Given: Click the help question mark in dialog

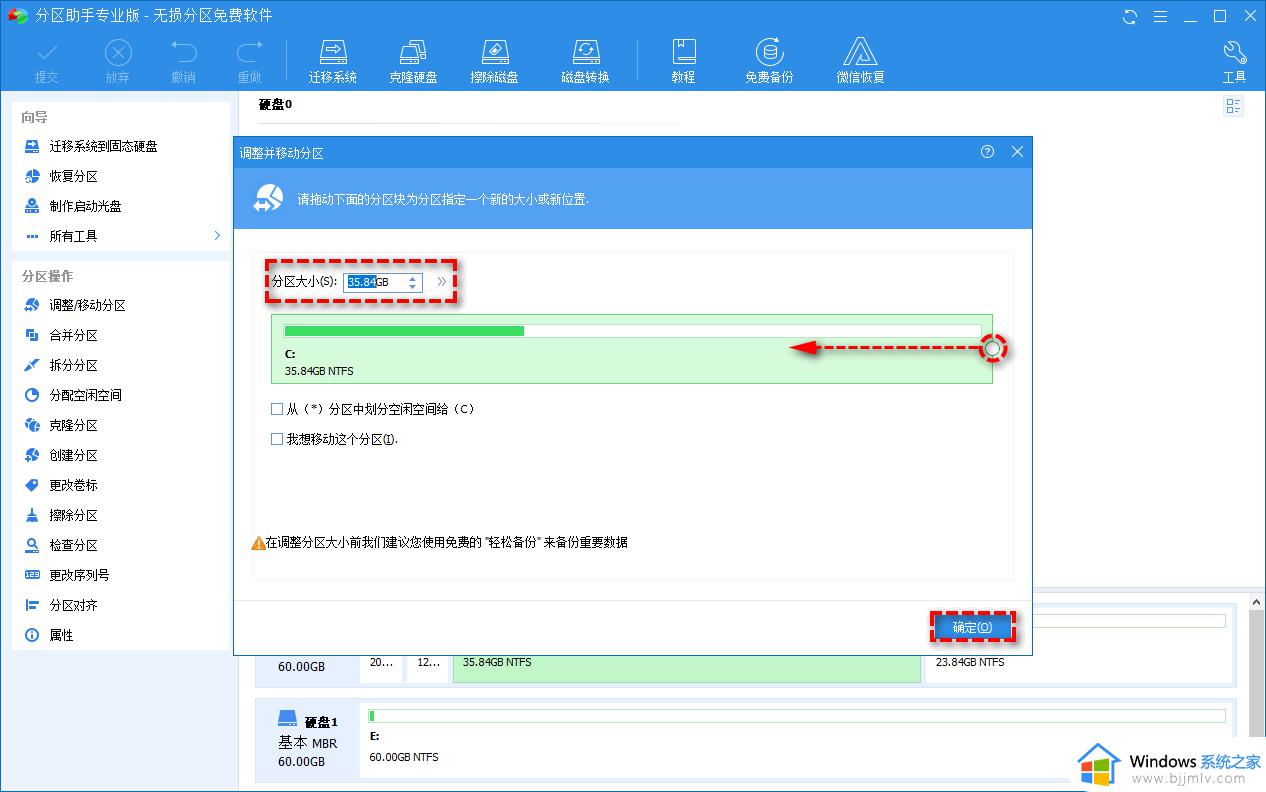Looking at the screenshot, I should coord(987,152).
